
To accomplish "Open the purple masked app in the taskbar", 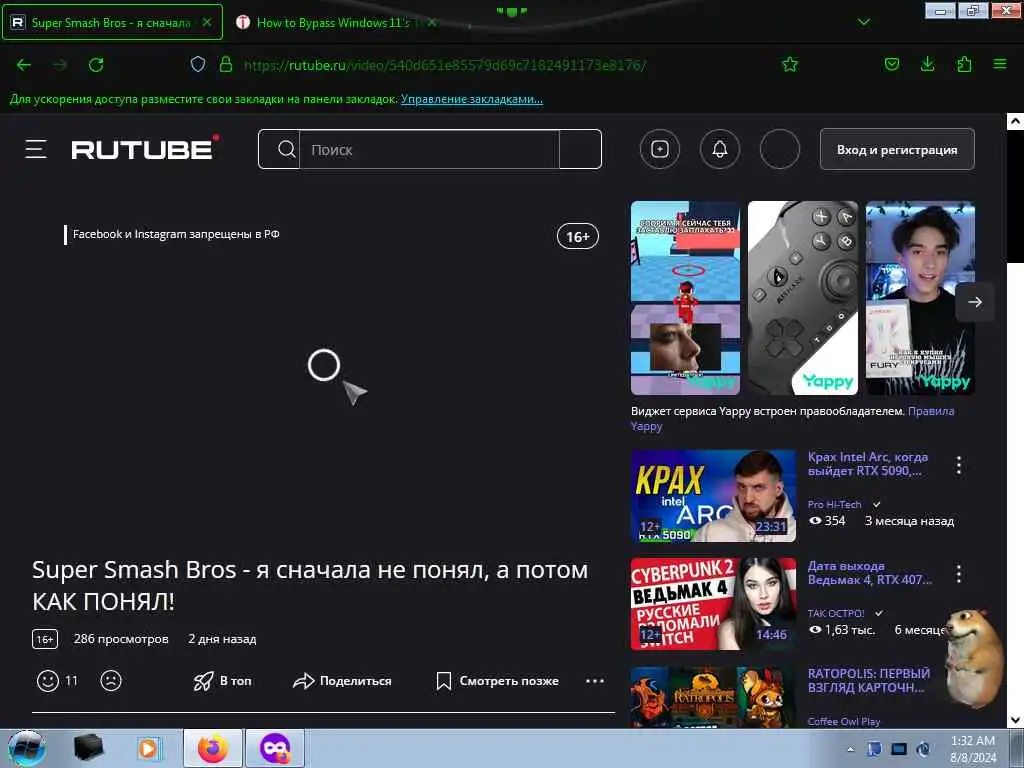I will pyautogui.click(x=275, y=748).
